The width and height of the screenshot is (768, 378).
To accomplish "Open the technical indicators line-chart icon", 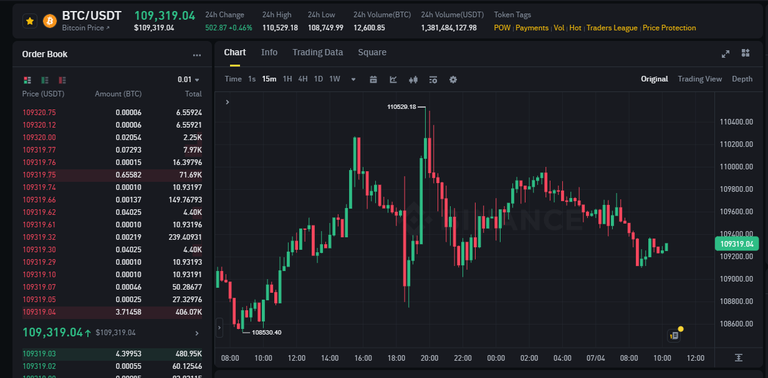I will pyautogui.click(x=393, y=79).
